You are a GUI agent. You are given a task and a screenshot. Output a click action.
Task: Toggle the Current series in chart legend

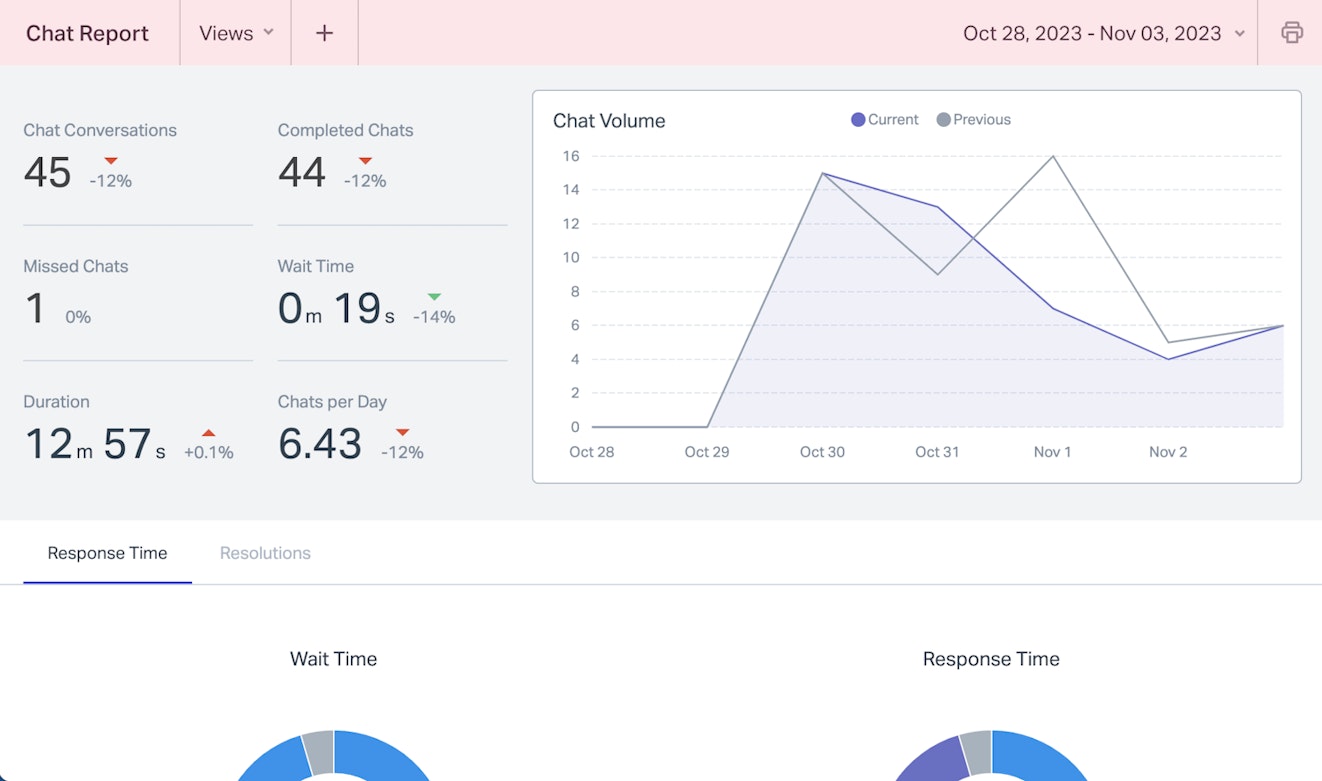click(x=884, y=120)
